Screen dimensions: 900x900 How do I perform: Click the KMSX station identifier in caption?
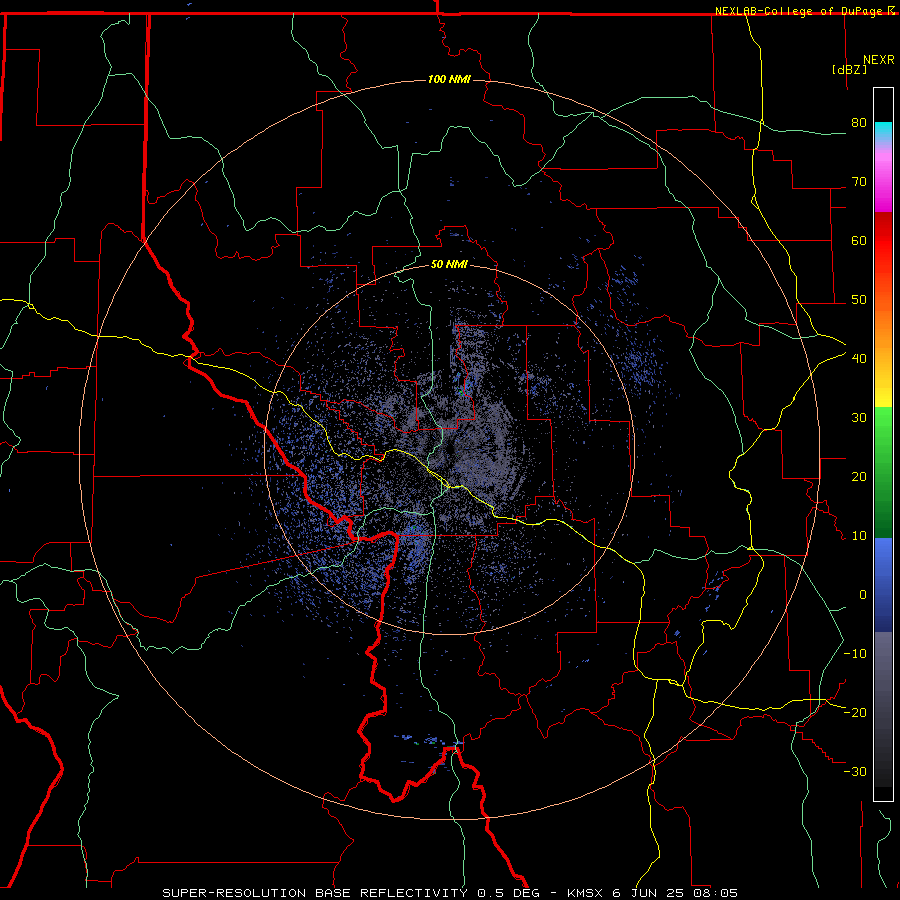click(585, 893)
